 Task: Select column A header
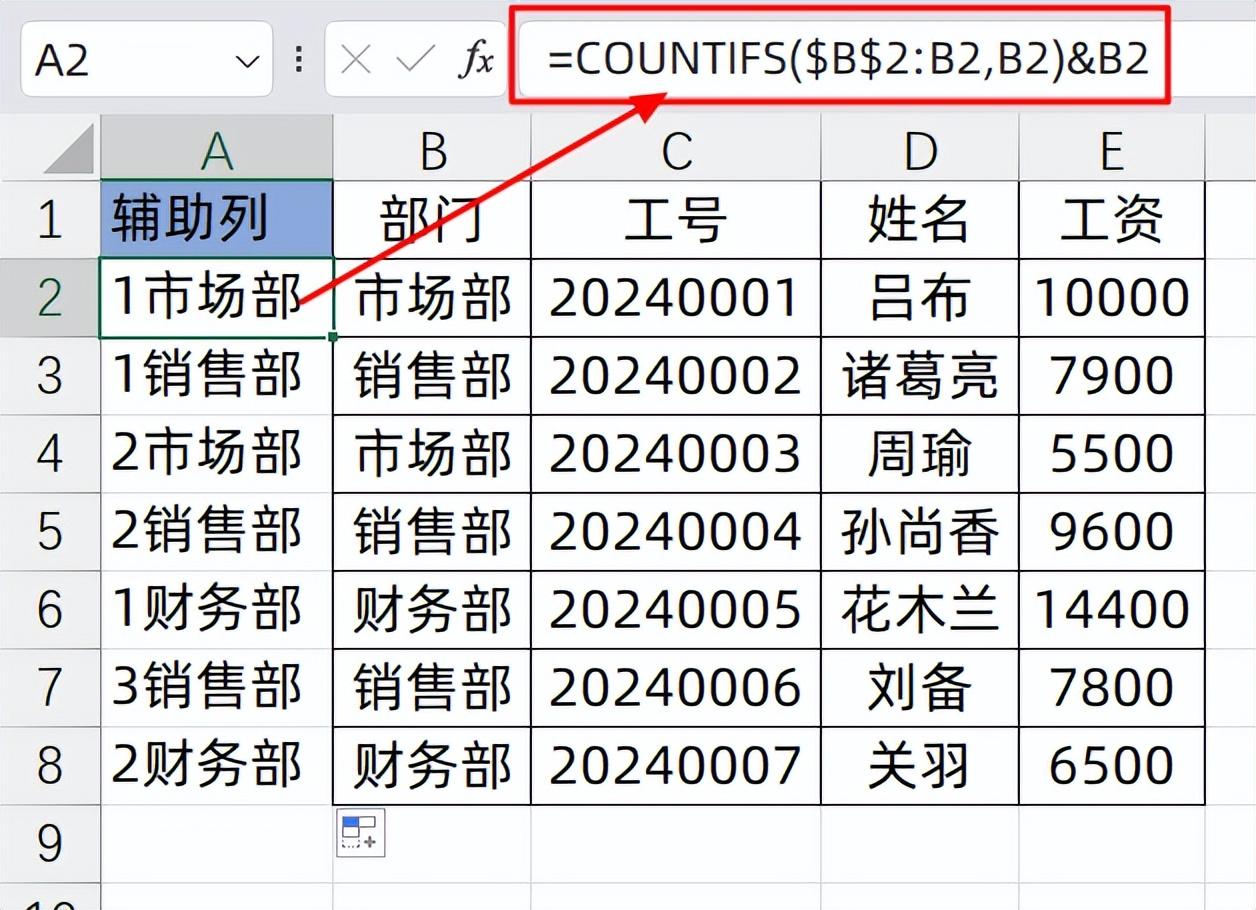(216, 150)
